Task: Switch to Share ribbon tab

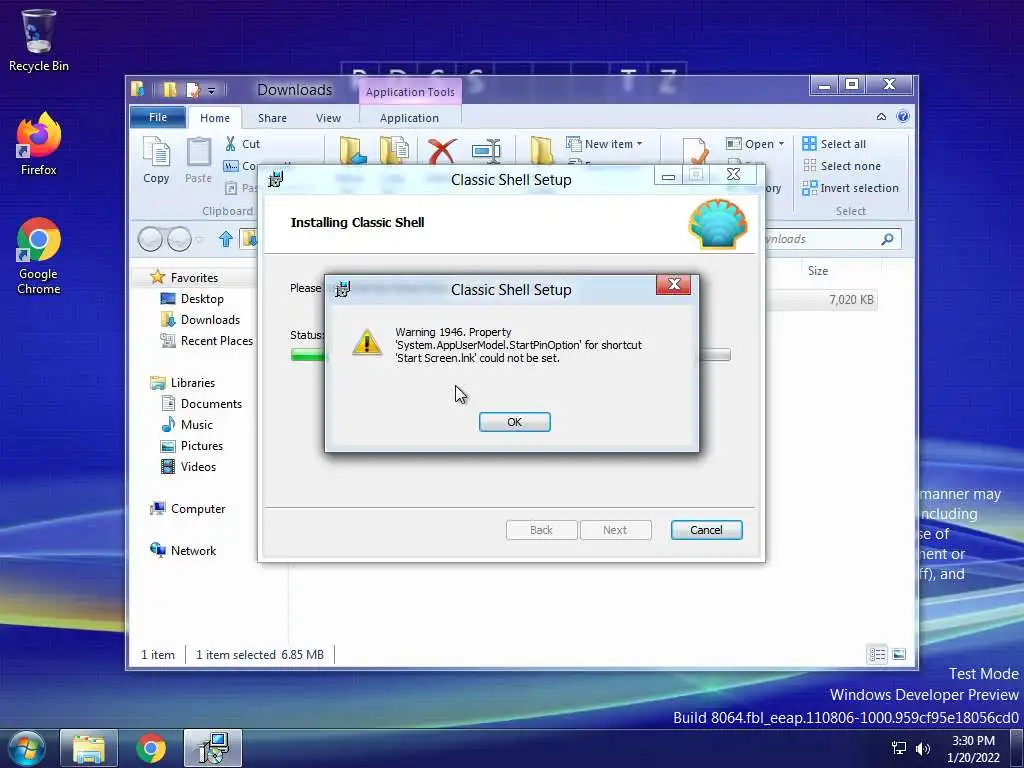Action: [272, 118]
